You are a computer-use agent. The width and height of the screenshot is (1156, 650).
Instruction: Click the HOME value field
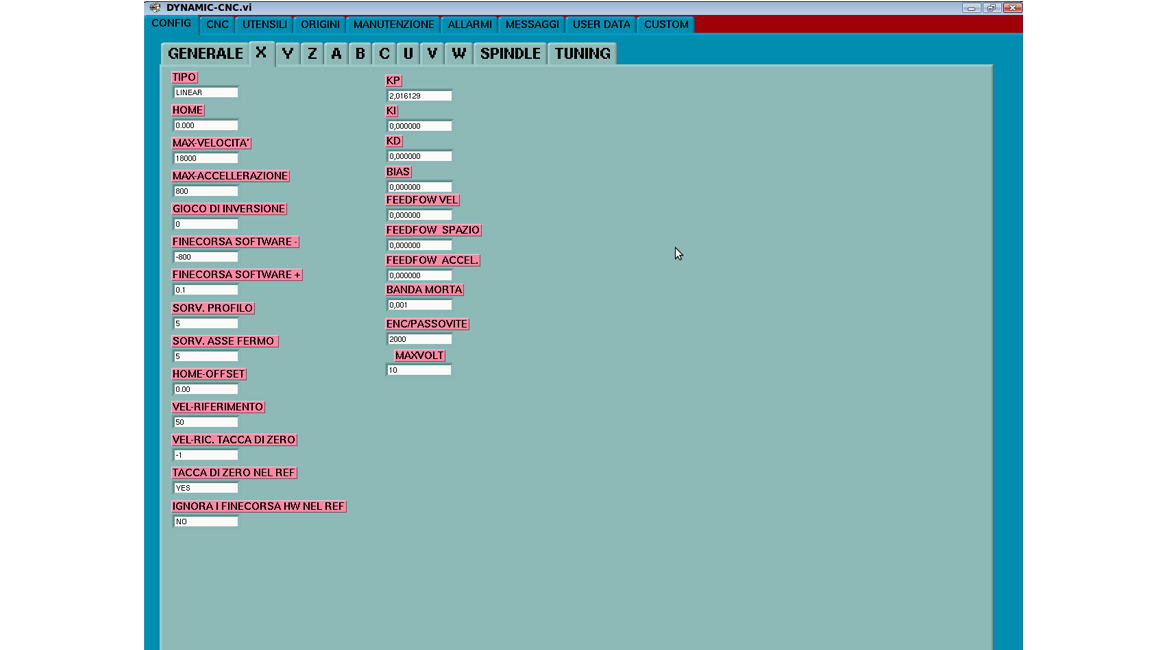(x=206, y=125)
